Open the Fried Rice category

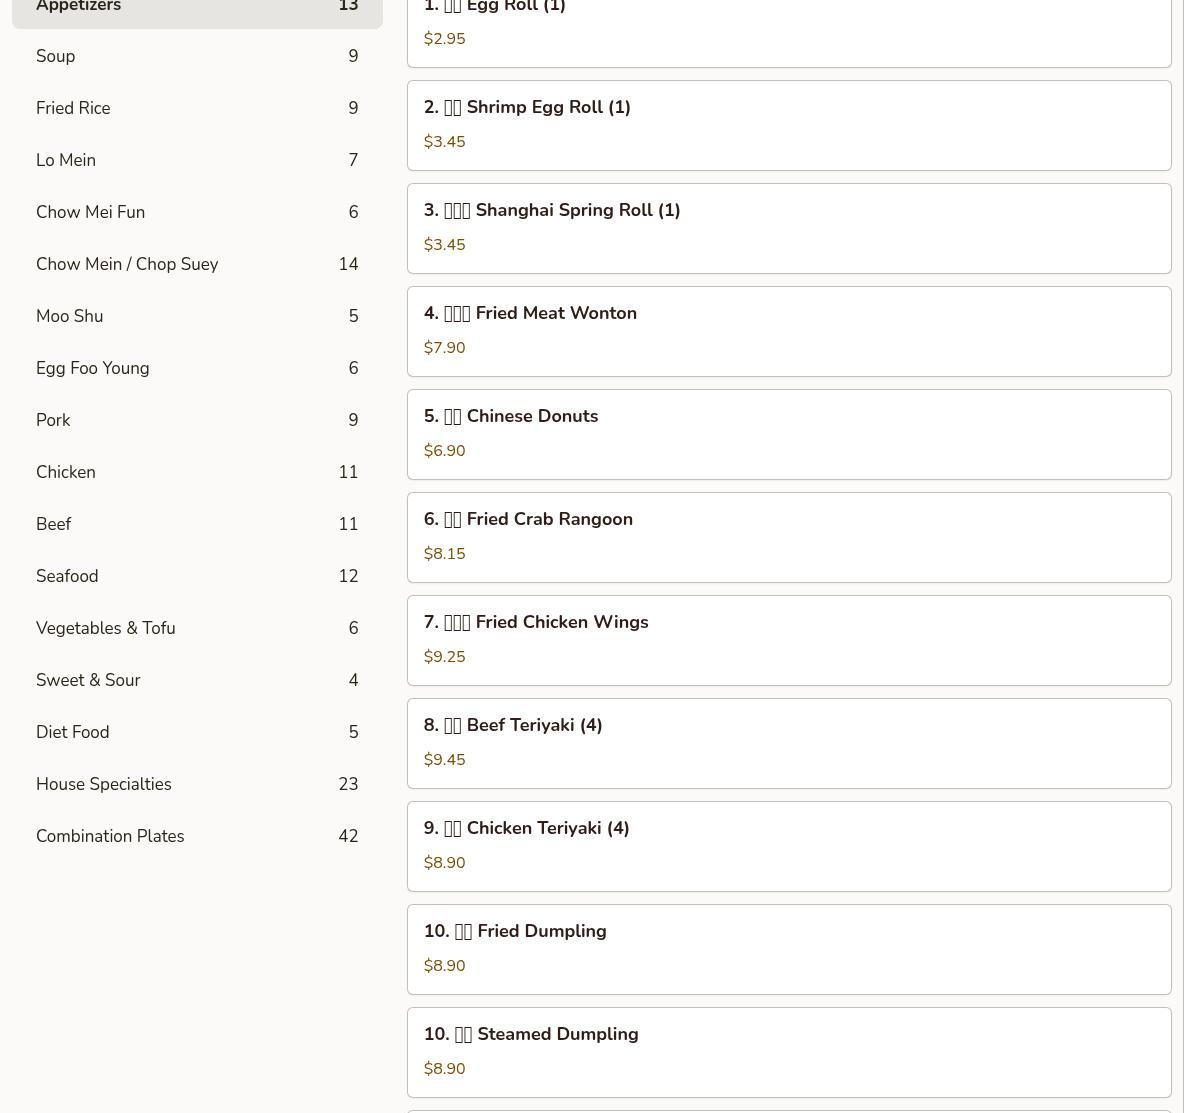pos(197,108)
